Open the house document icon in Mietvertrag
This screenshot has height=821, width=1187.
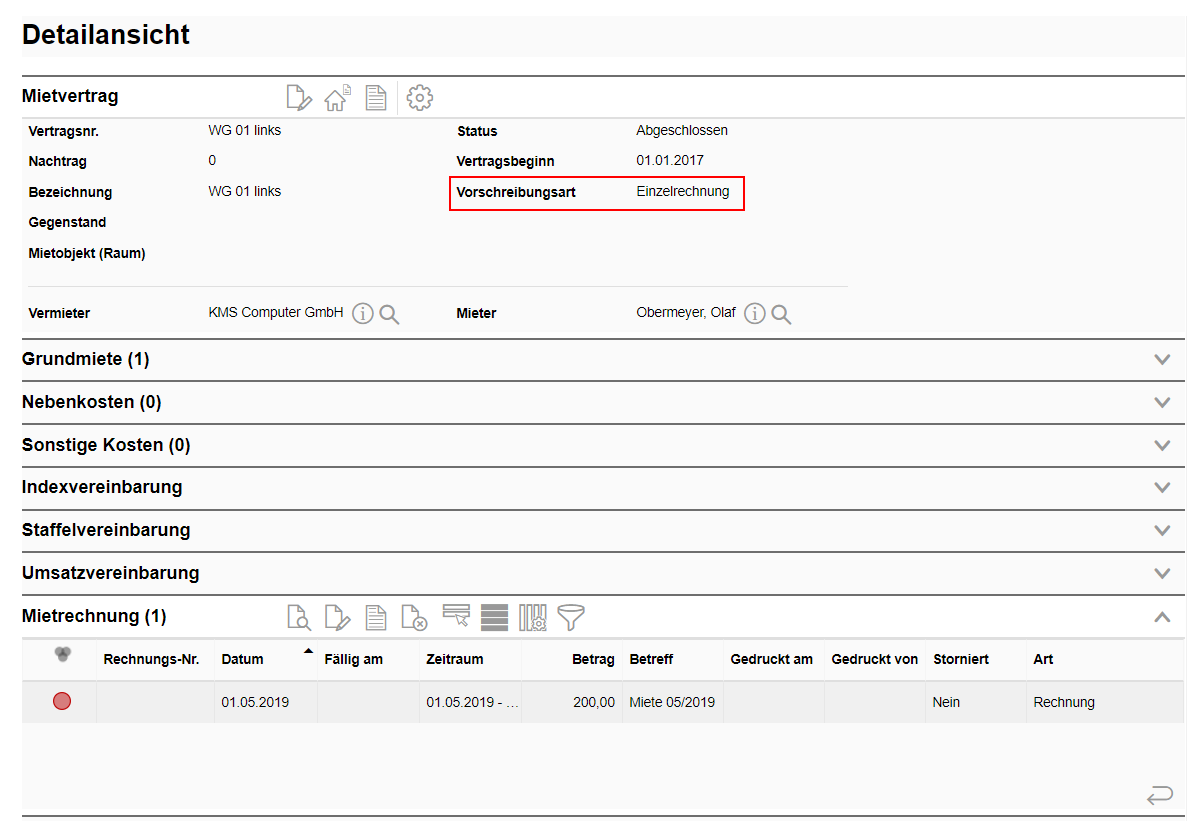338,98
